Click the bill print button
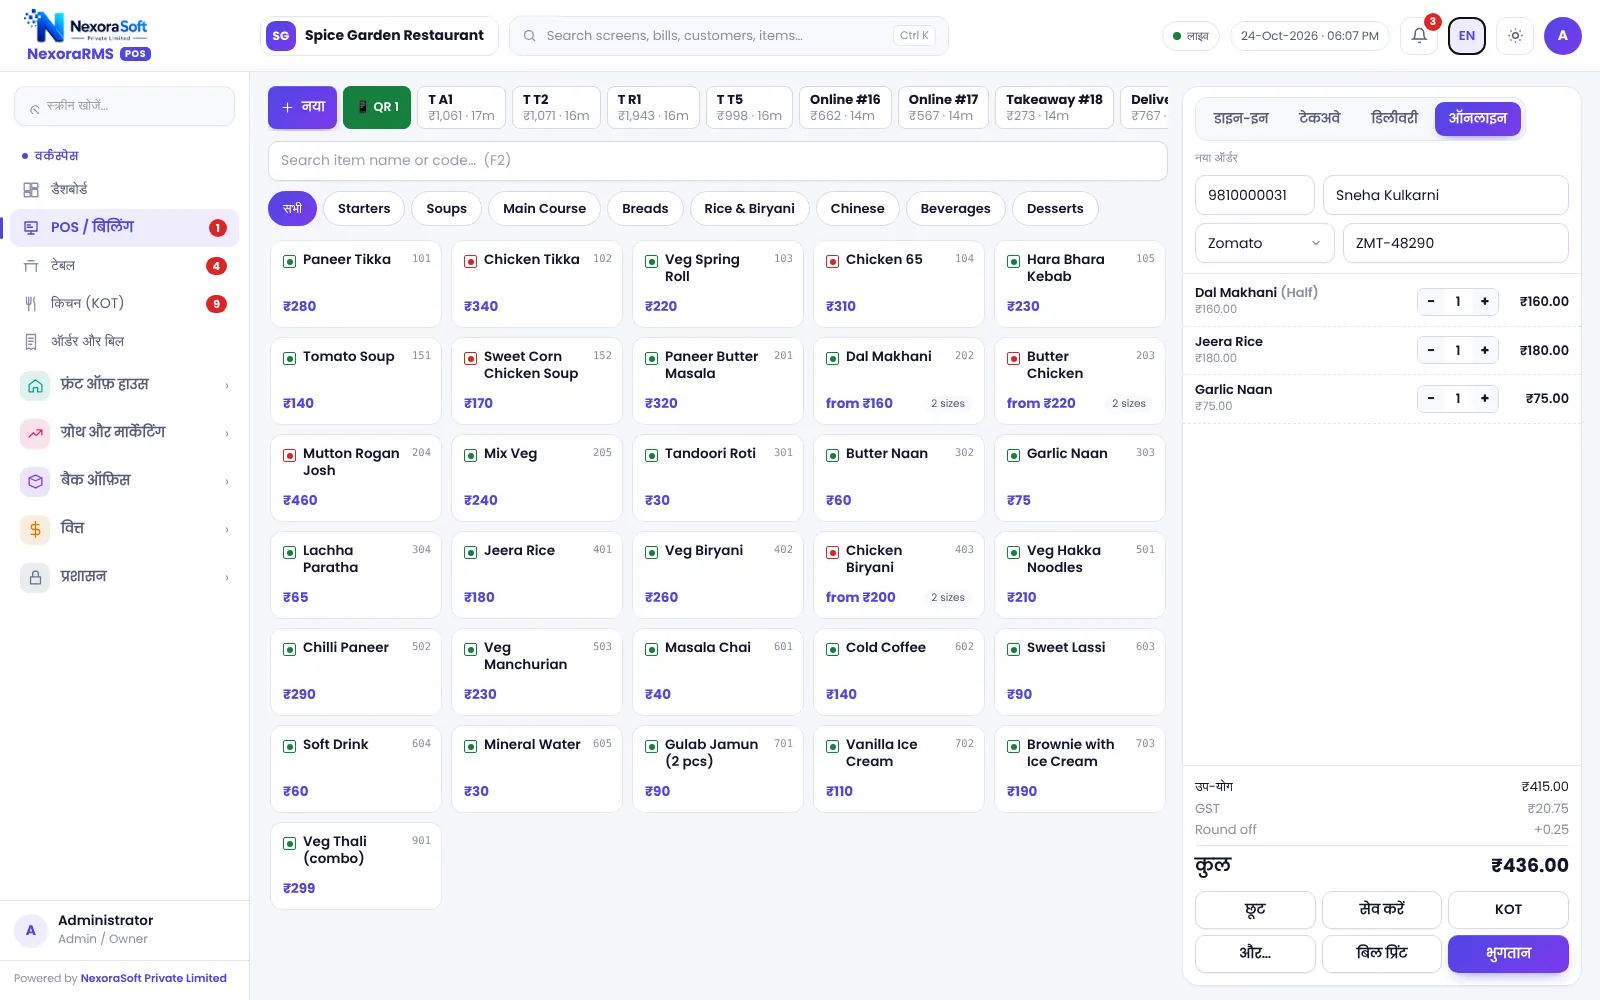 1381,954
